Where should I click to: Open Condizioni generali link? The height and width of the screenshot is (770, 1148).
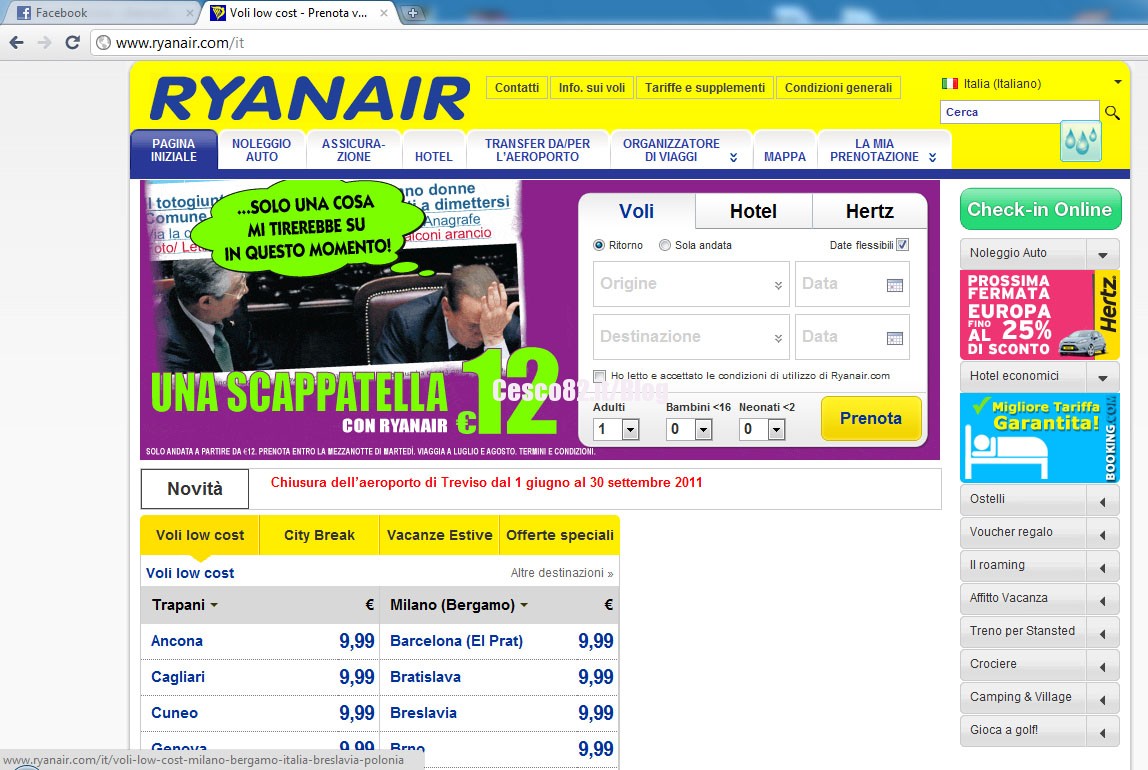click(838, 88)
